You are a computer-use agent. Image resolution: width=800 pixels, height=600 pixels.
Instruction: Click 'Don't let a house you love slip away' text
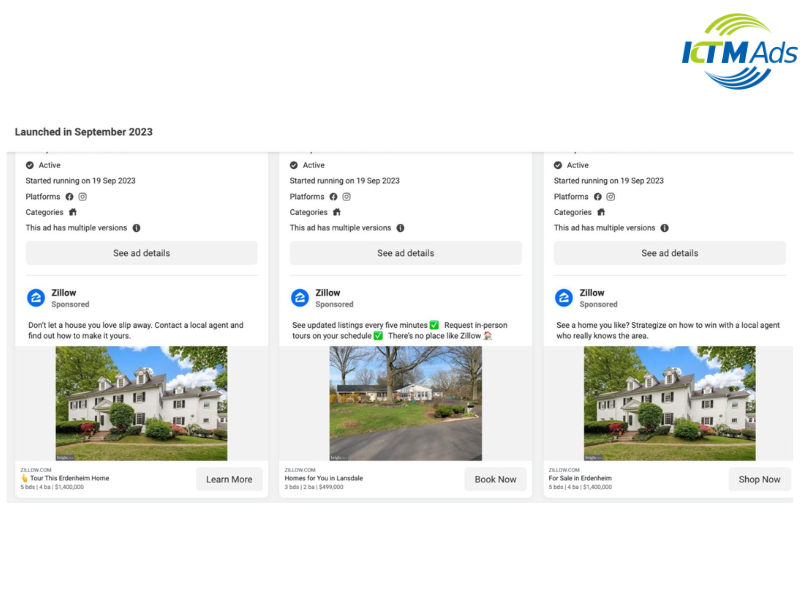[90, 326]
